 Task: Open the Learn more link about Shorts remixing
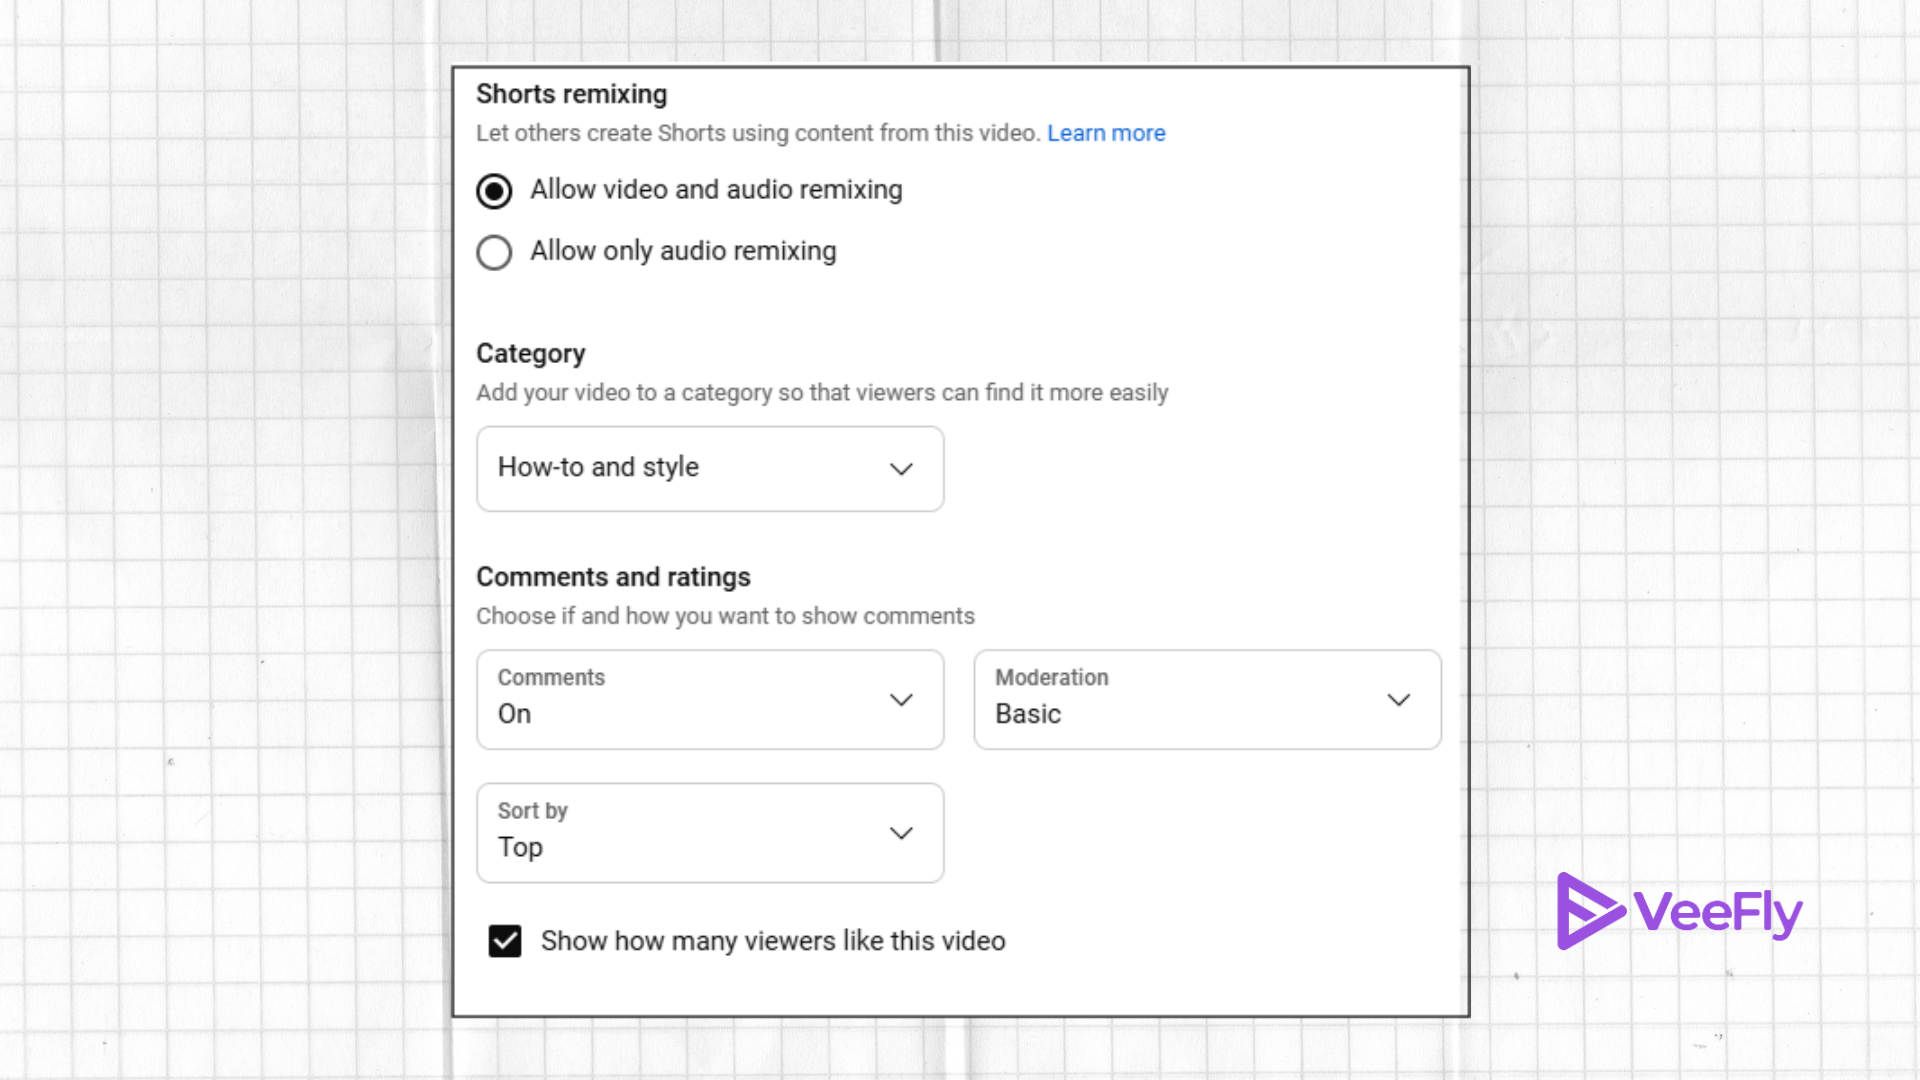point(1106,133)
